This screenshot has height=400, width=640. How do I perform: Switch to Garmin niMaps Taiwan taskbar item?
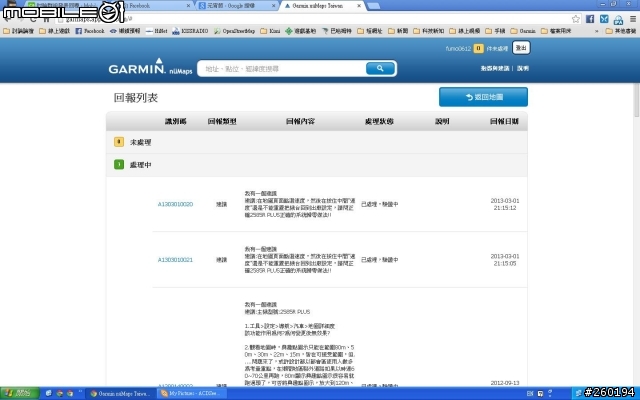point(120,393)
